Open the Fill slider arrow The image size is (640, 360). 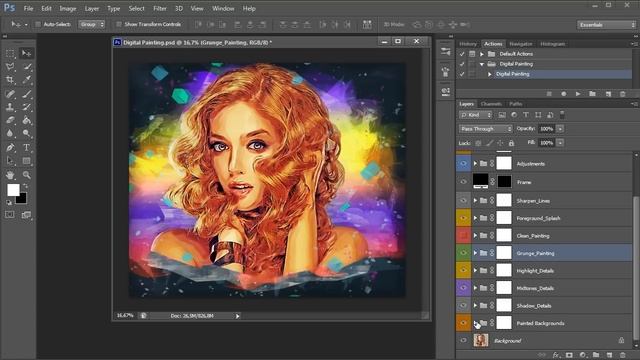click(560, 143)
